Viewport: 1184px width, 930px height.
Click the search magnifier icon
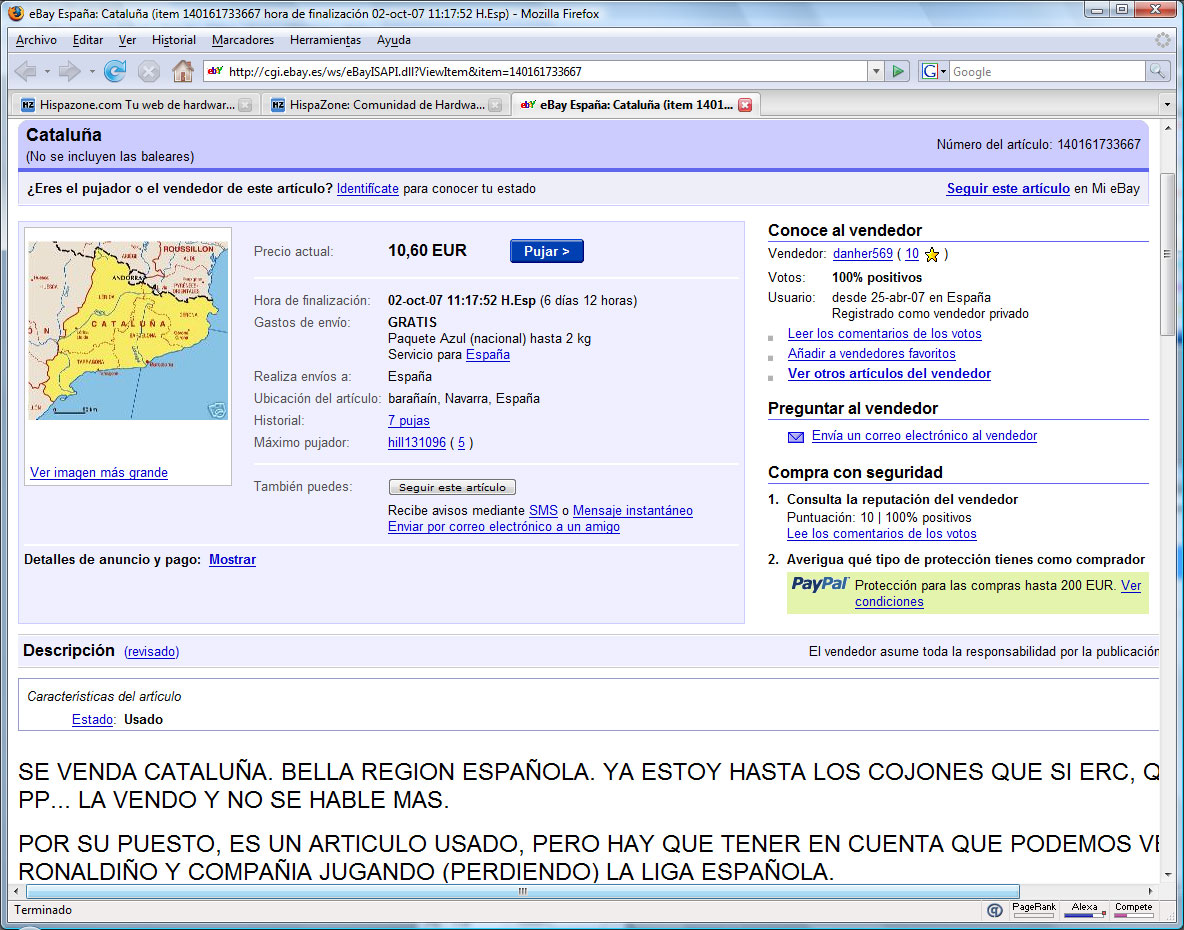pyautogui.click(x=1157, y=72)
